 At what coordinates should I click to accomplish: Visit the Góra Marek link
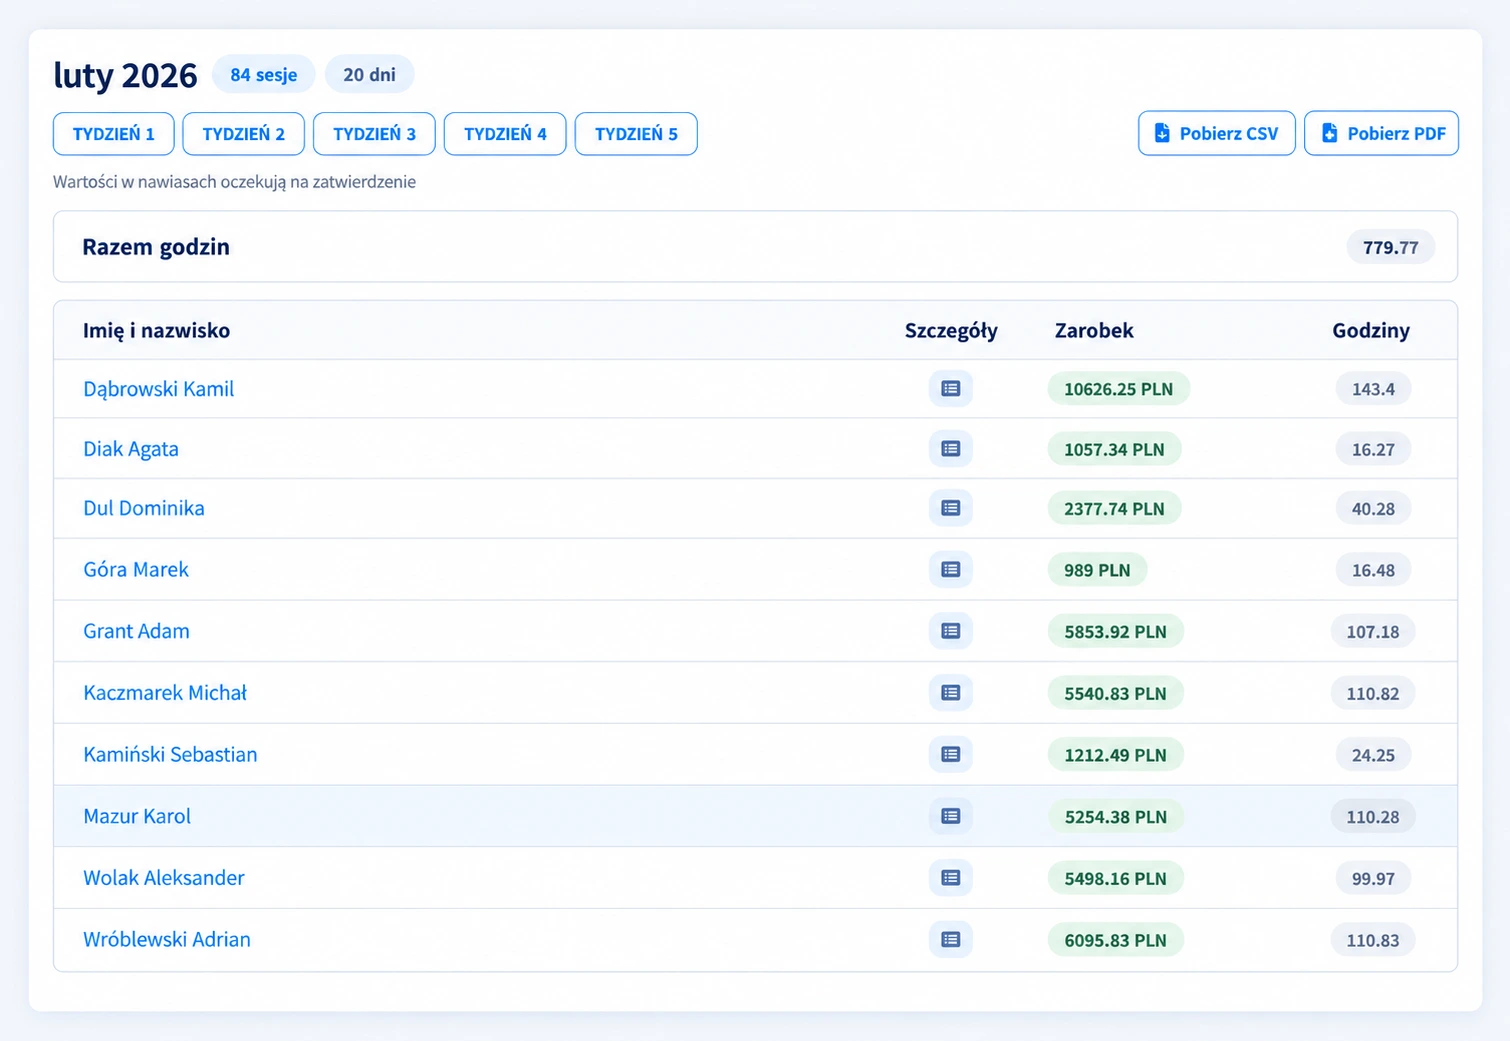tap(136, 570)
